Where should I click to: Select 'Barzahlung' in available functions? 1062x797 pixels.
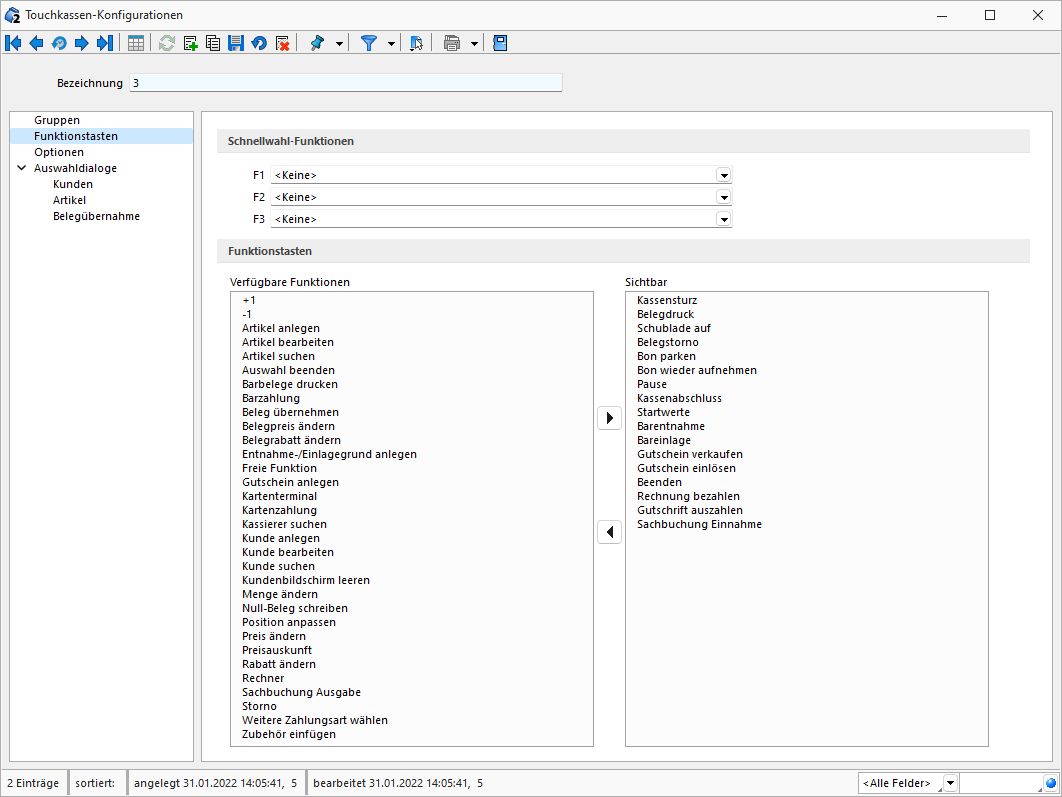click(271, 398)
